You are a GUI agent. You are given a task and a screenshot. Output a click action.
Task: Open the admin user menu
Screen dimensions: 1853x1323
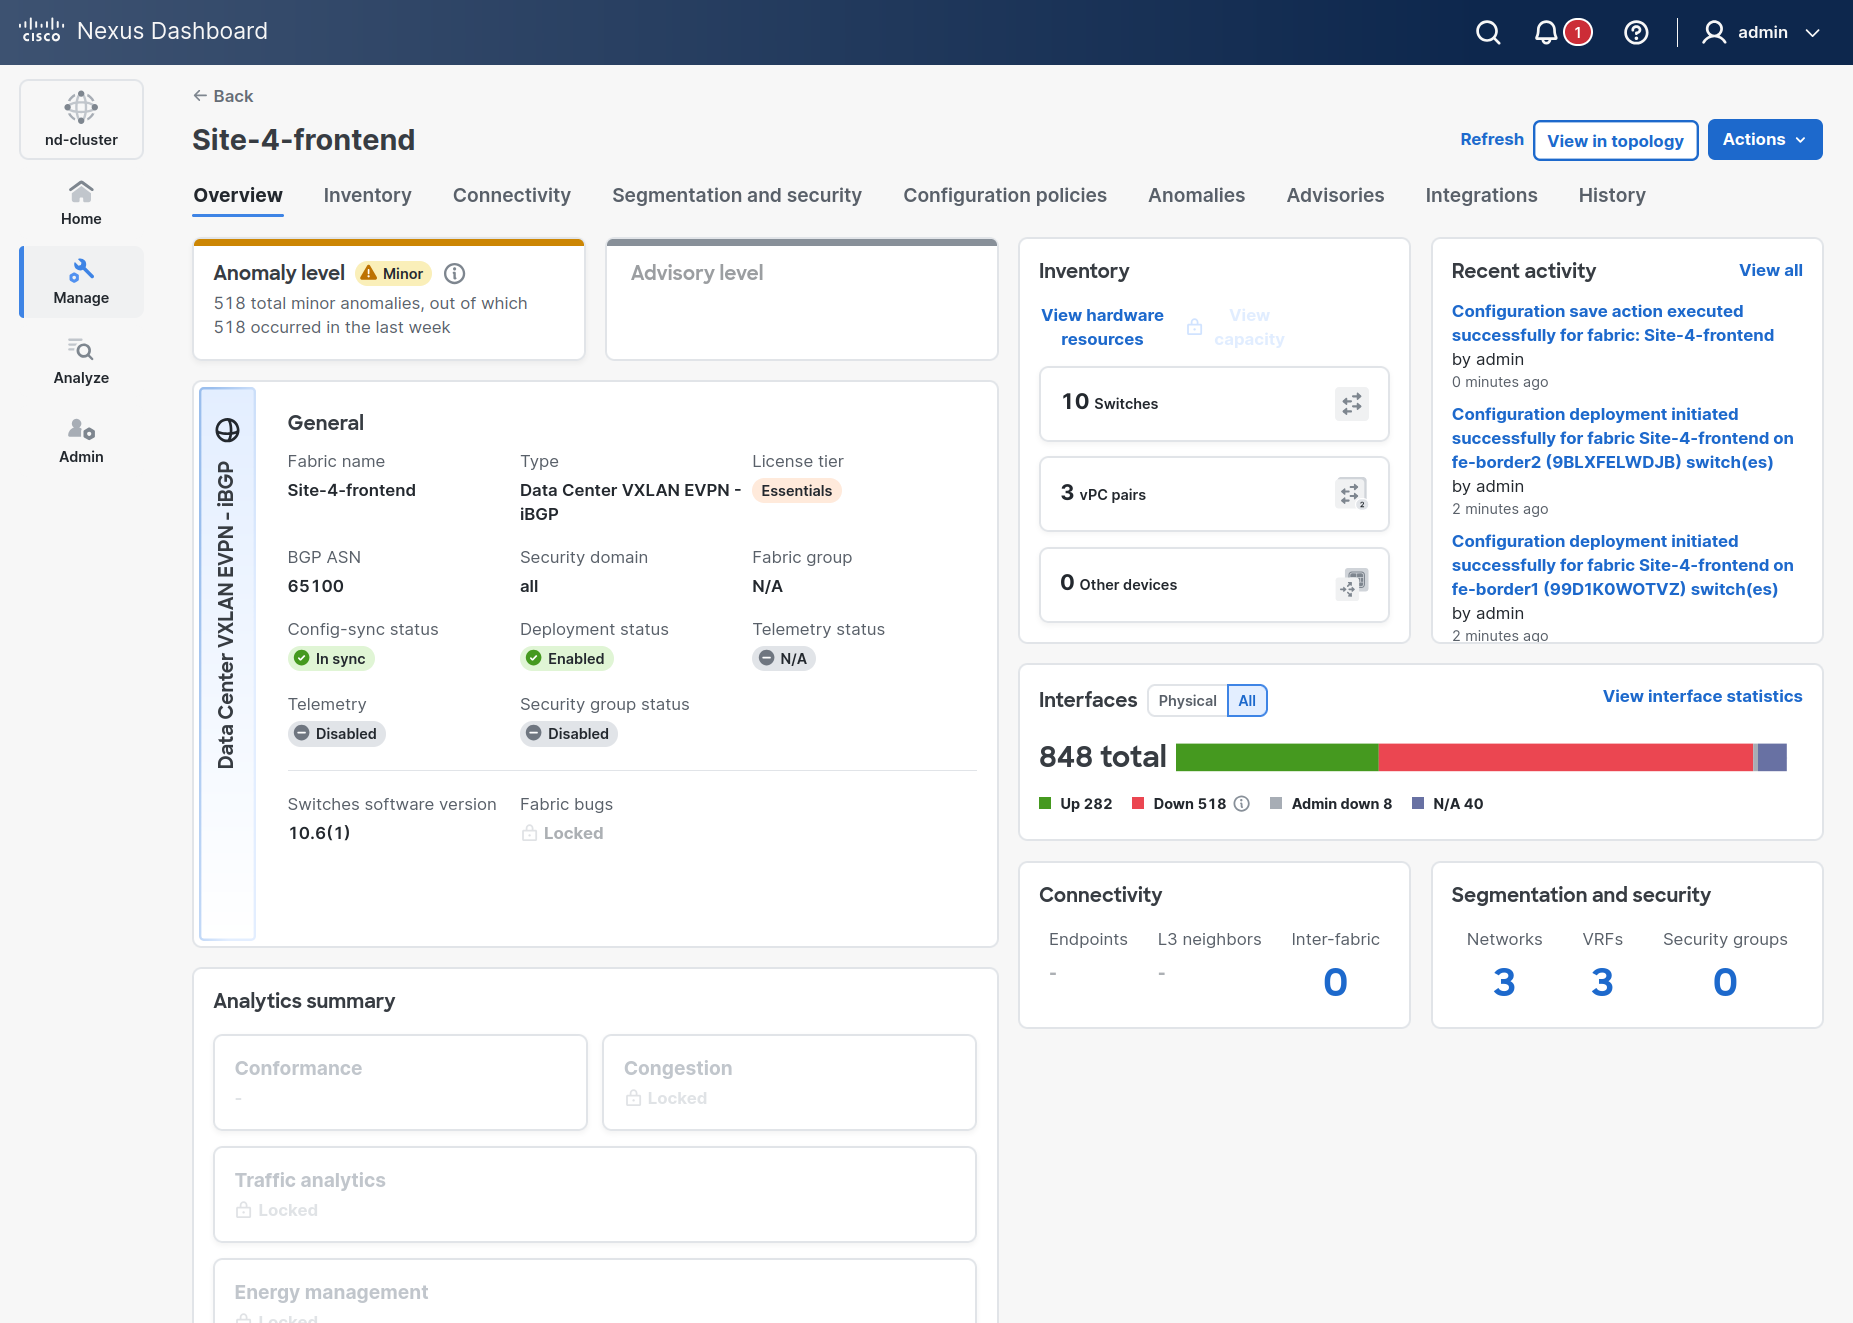pos(1761,32)
